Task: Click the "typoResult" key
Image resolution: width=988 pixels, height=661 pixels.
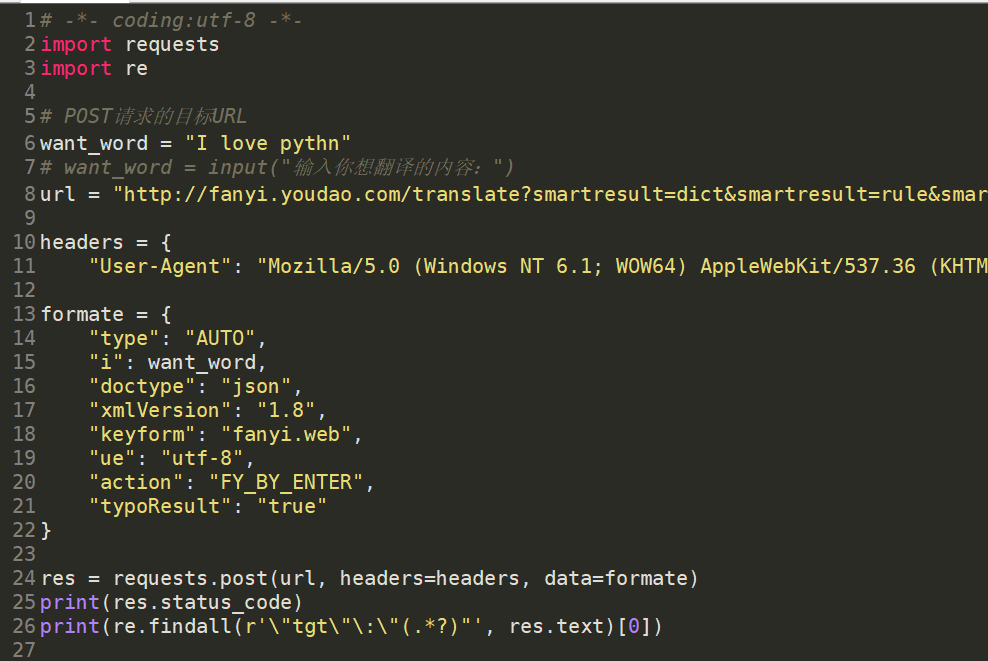Action: (x=160, y=506)
